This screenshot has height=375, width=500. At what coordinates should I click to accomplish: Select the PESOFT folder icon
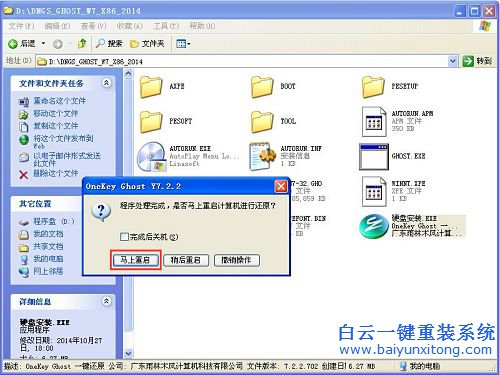tap(151, 122)
